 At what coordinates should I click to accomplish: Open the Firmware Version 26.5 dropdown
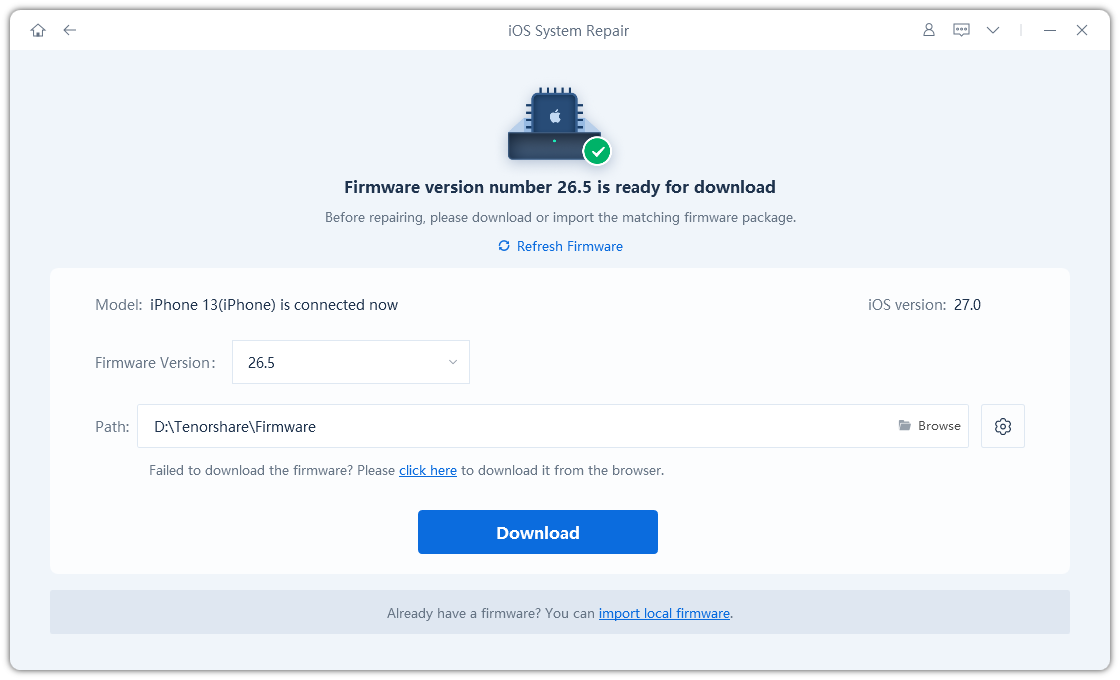351,362
